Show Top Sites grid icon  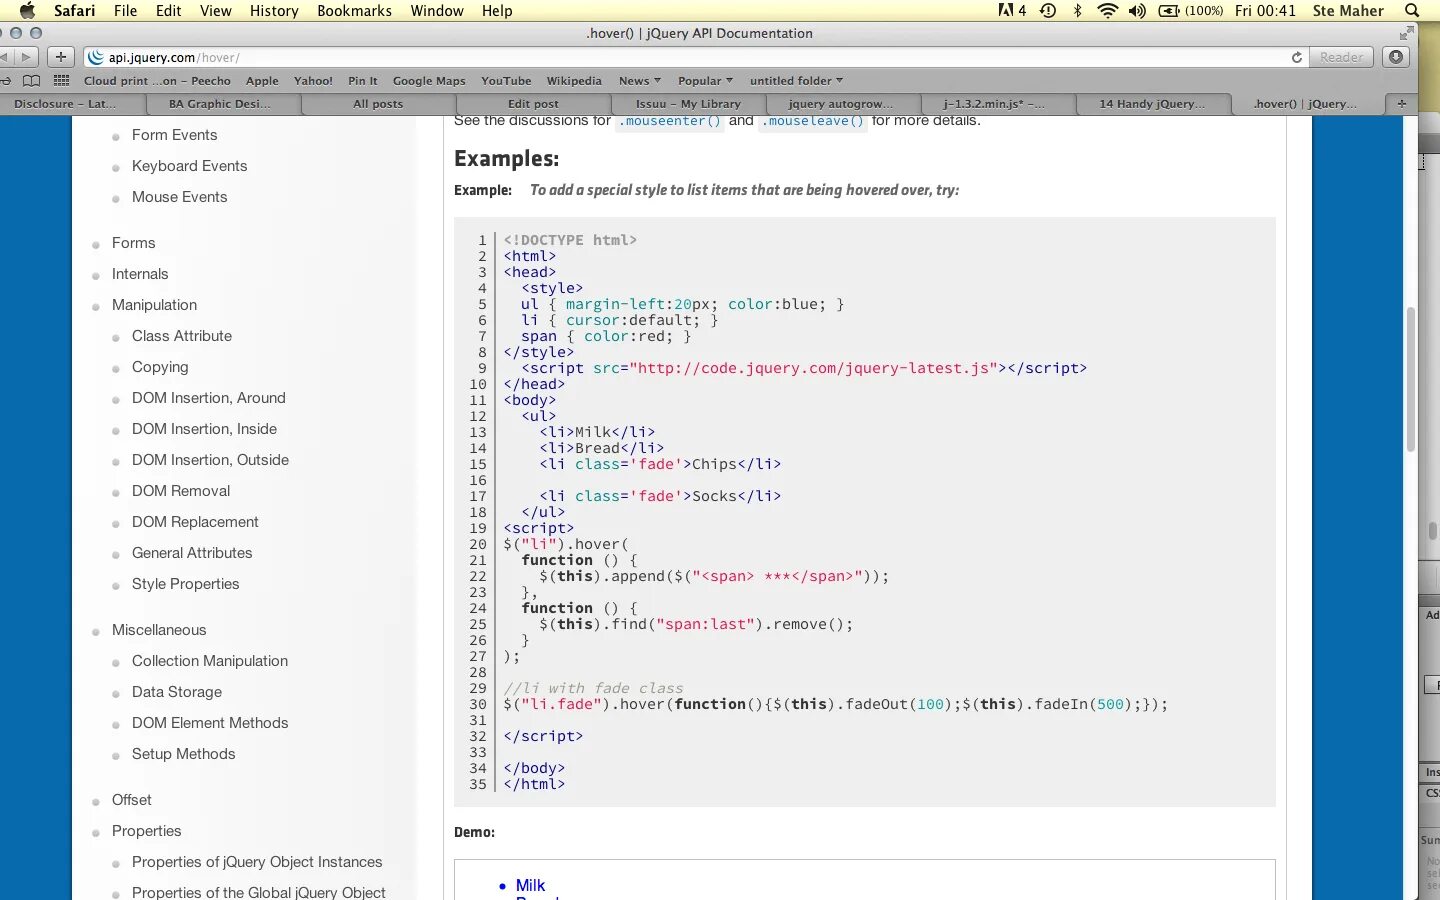coord(62,81)
